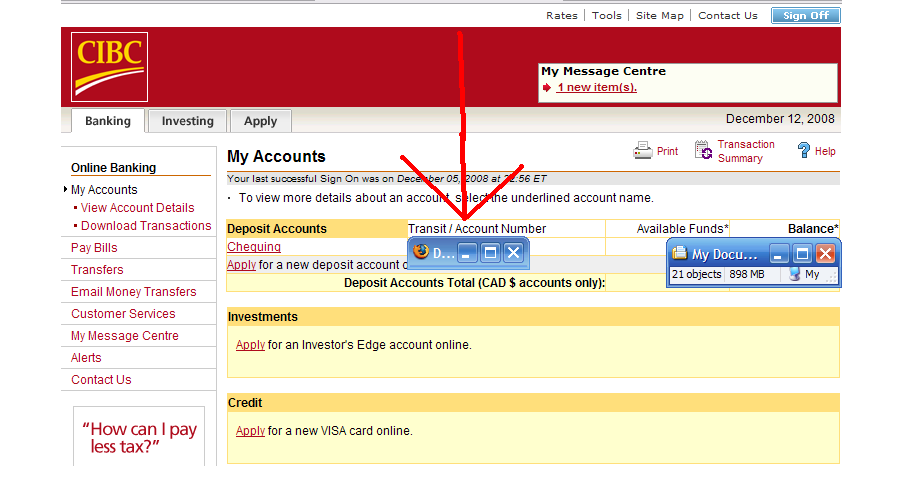Screen dimensions: 899x484
Task: Click the Help question mark icon
Action: pos(804,151)
